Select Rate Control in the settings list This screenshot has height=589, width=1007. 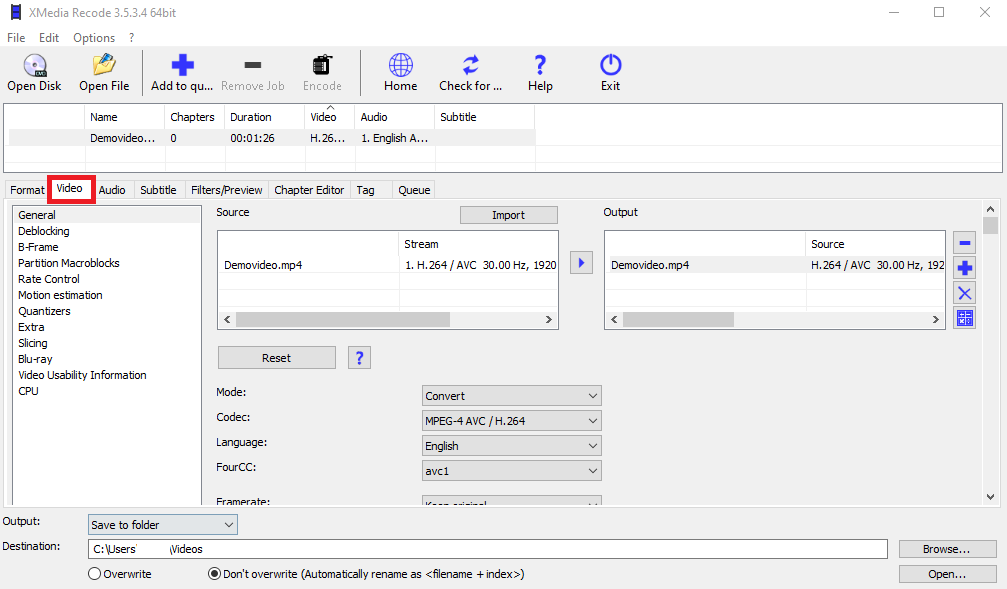[49, 279]
